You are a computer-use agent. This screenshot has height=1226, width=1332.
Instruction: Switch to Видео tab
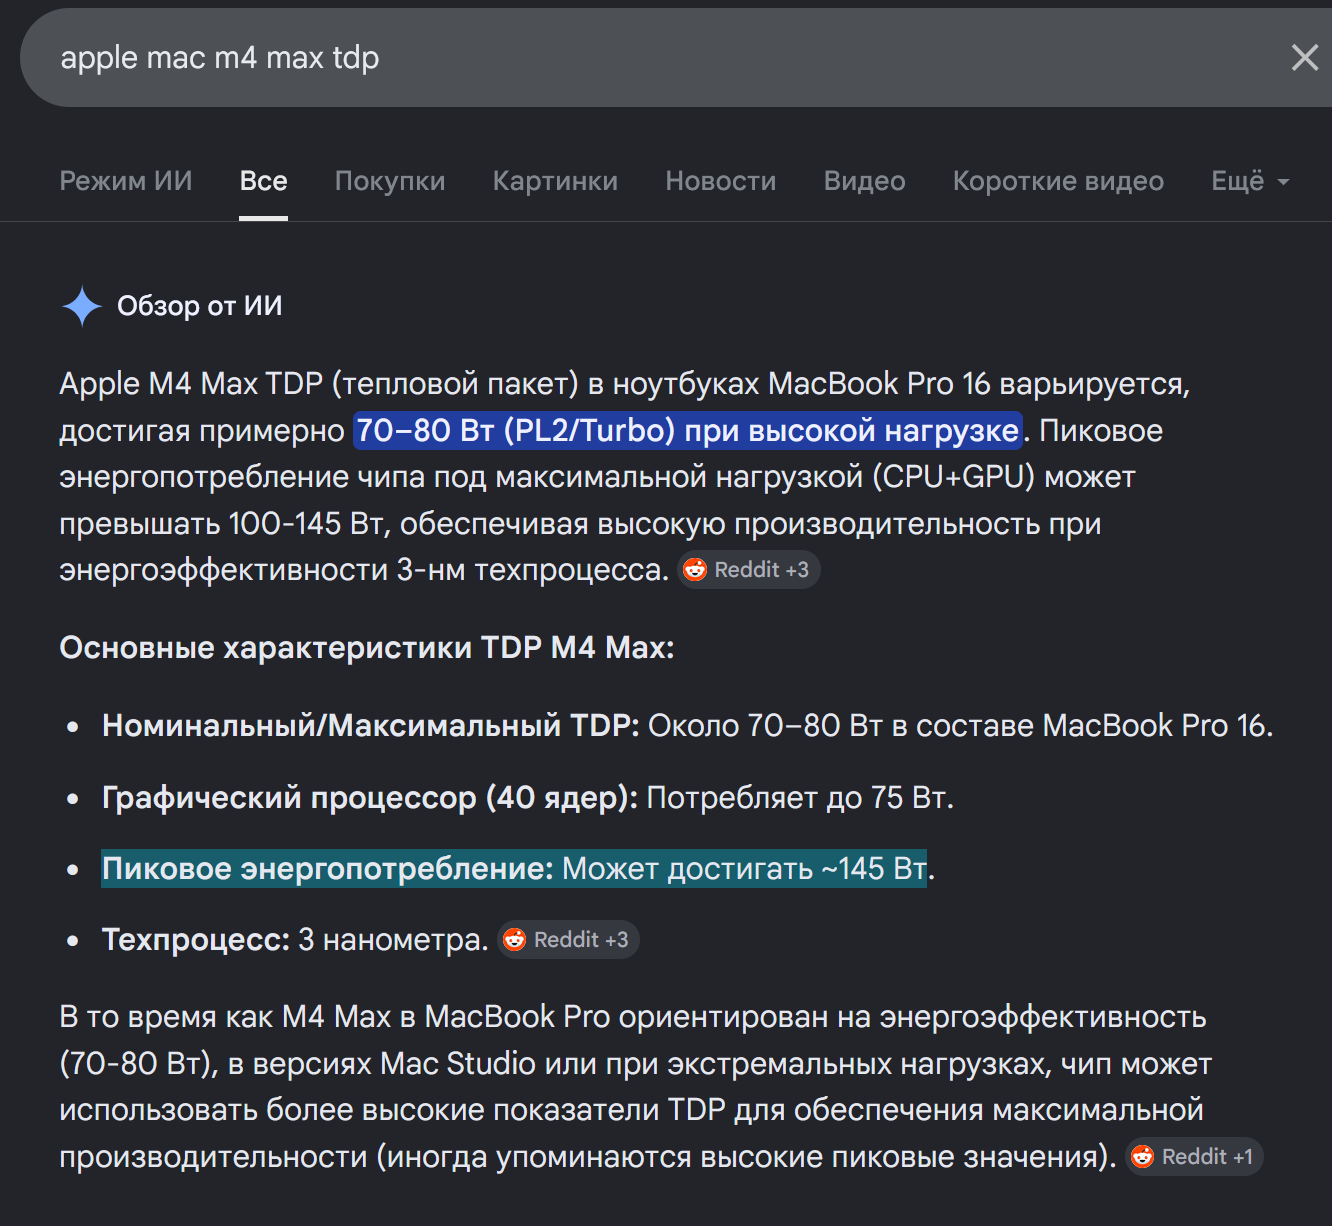tap(864, 181)
